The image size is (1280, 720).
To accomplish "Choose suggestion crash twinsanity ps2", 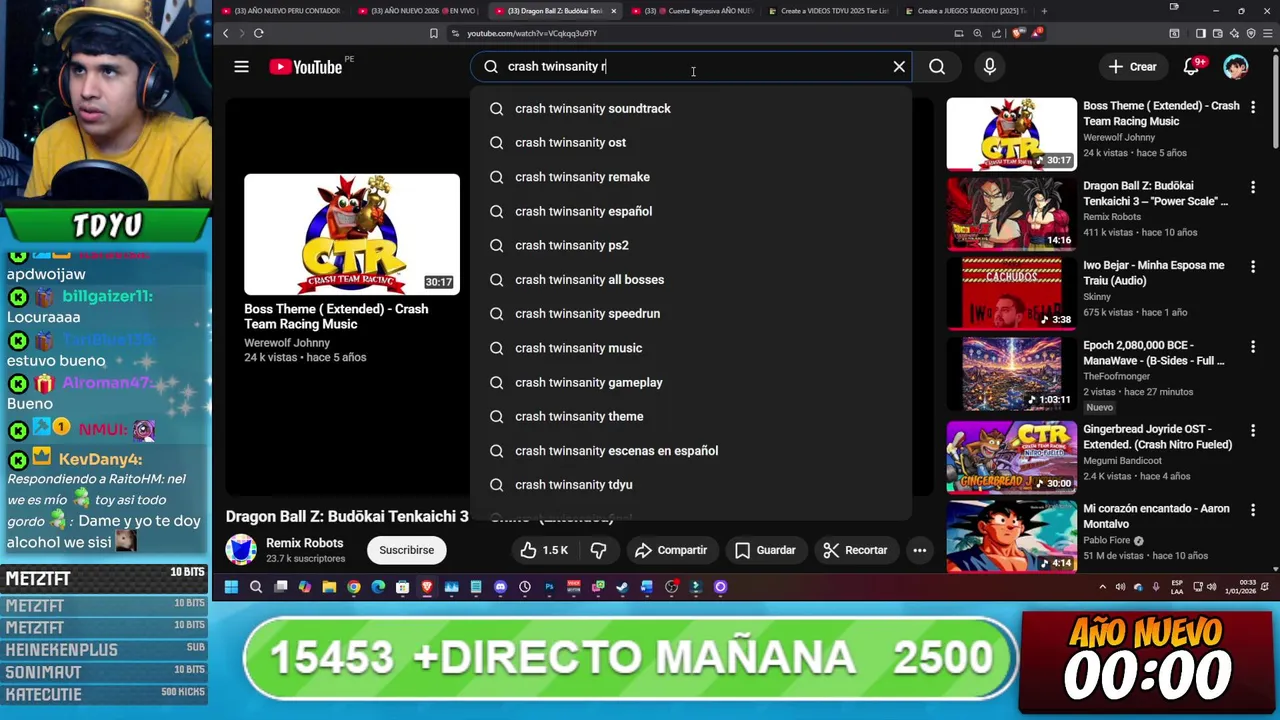I will [691, 245].
